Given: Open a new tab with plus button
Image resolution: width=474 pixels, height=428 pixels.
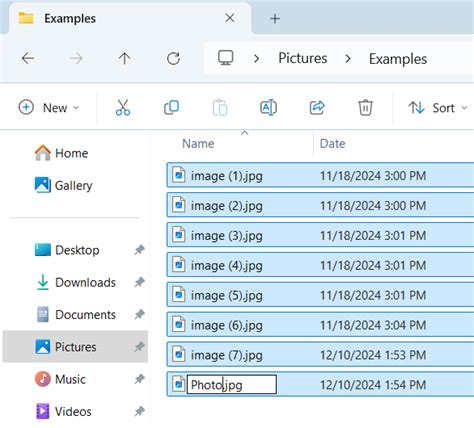Looking at the screenshot, I should 275,19.
